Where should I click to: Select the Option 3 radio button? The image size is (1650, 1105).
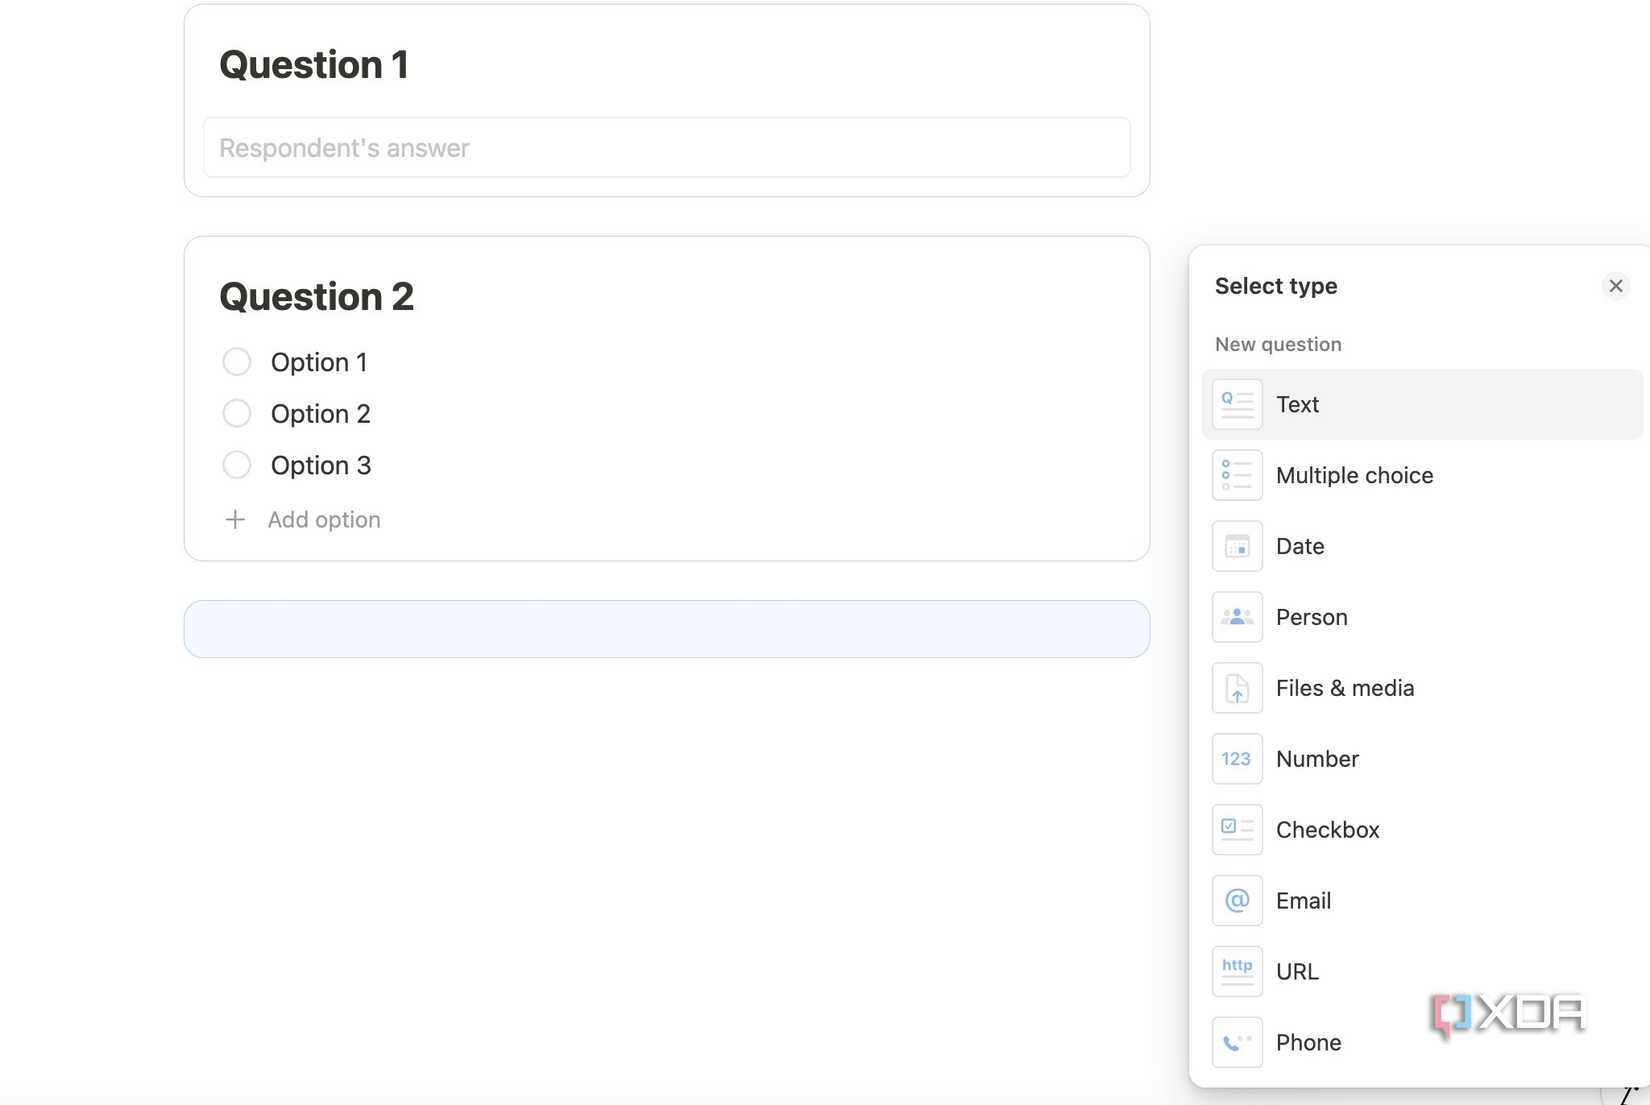[x=237, y=465]
